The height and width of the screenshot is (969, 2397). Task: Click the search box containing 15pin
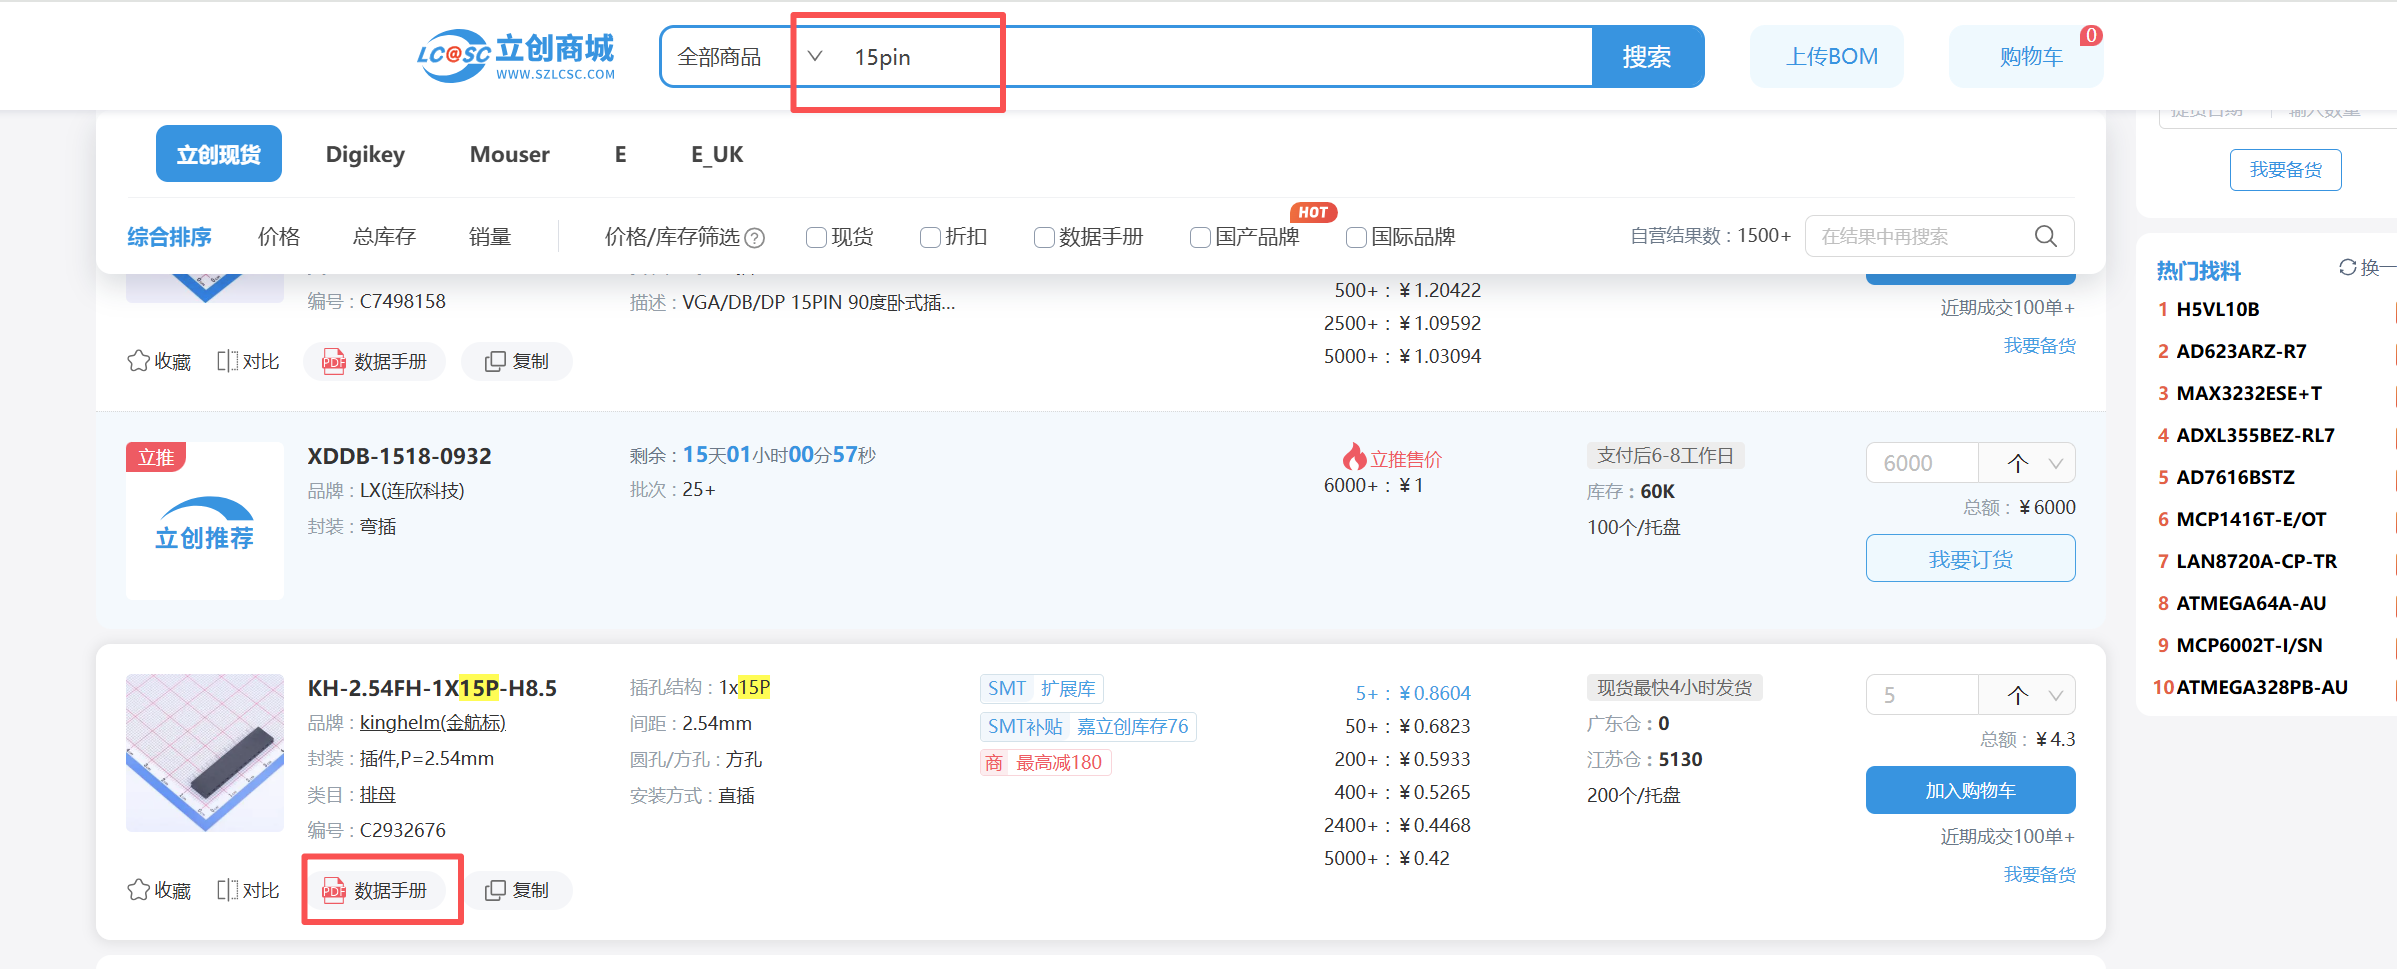coord(1215,57)
